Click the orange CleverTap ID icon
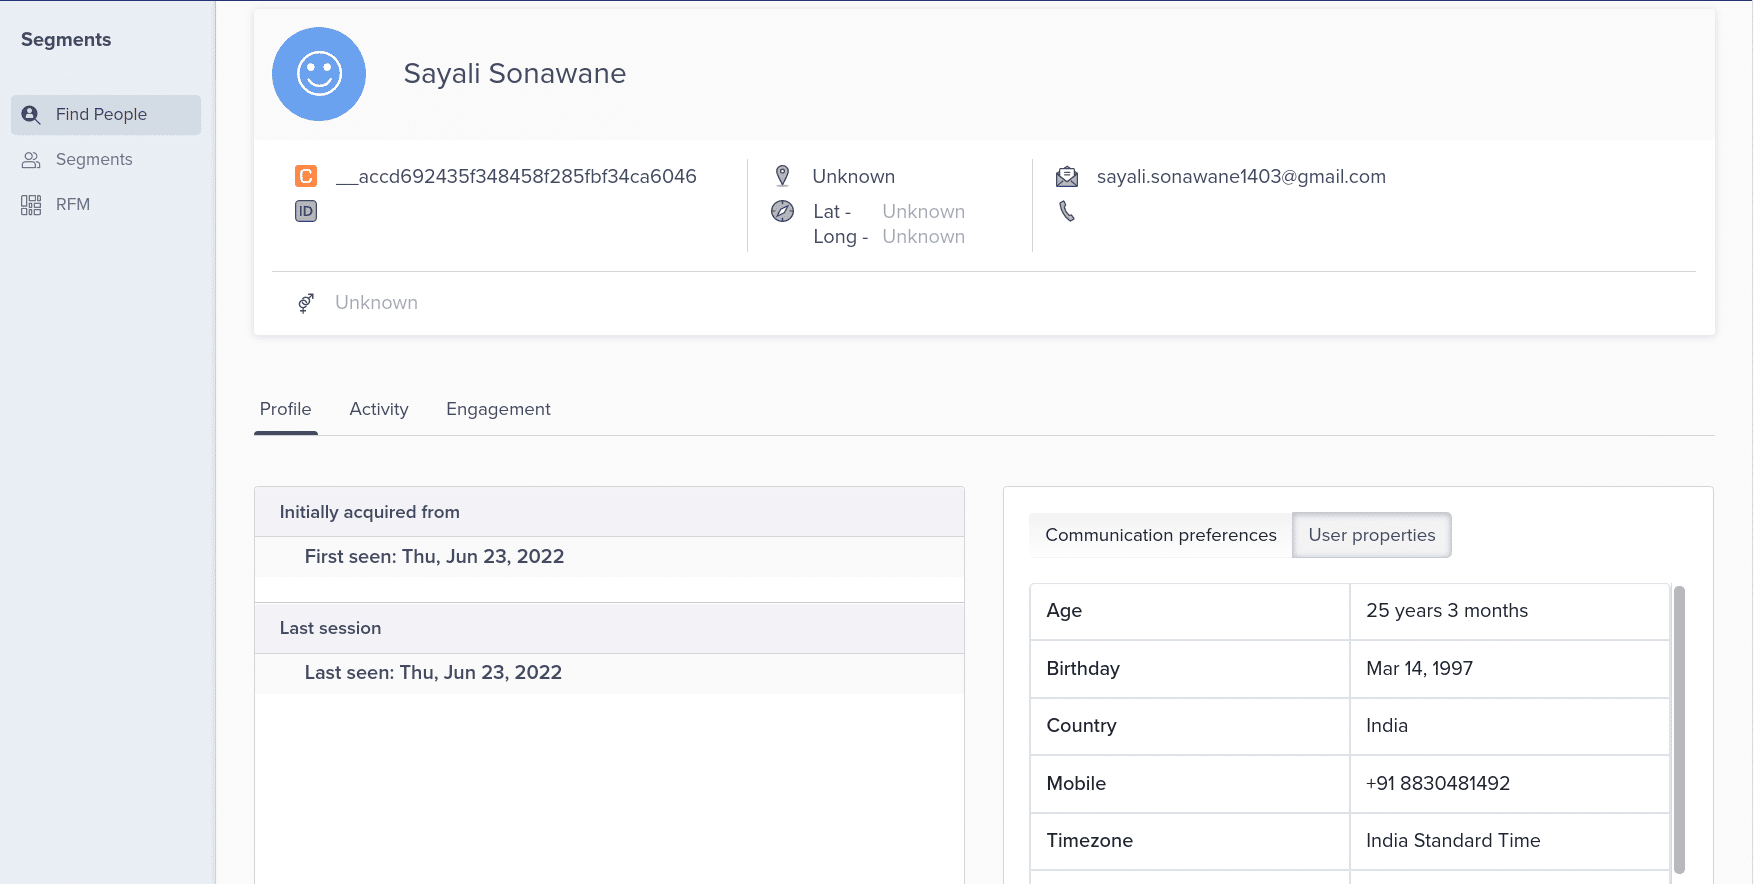This screenshot has width=1754, height=884. [x=306, y=176]
